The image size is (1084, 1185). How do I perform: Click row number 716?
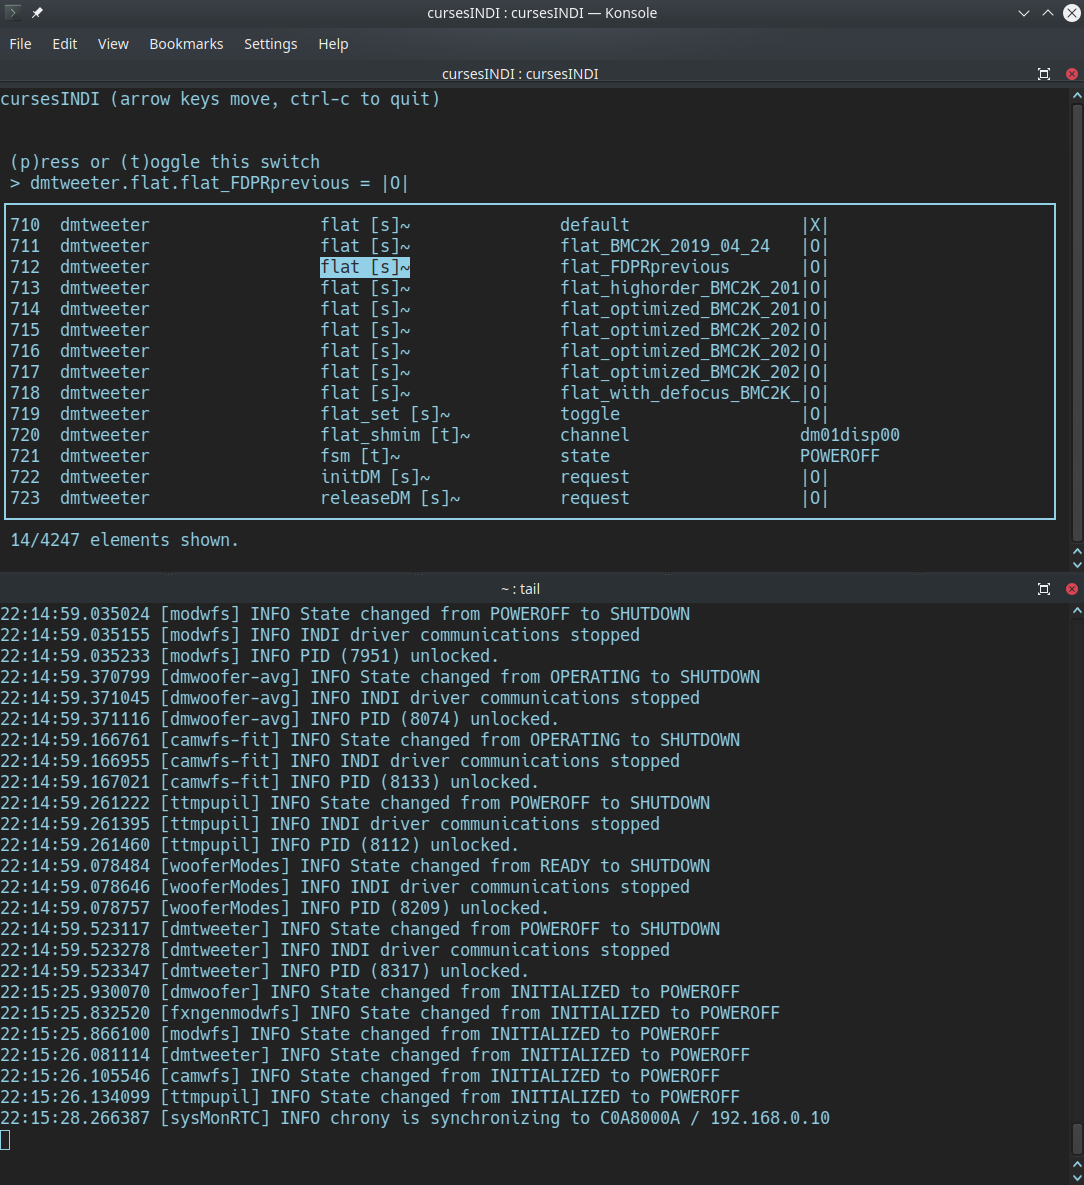(x=25, y=351)
